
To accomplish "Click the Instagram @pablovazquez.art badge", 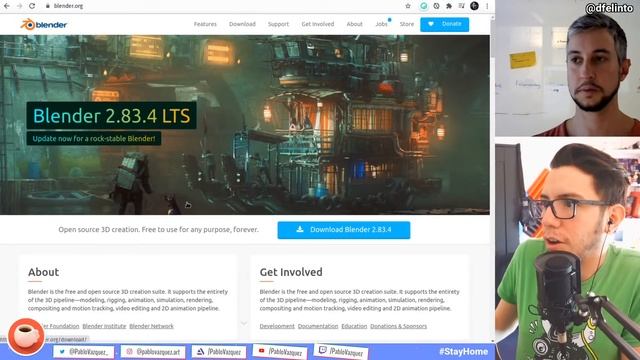I will 153,352.
